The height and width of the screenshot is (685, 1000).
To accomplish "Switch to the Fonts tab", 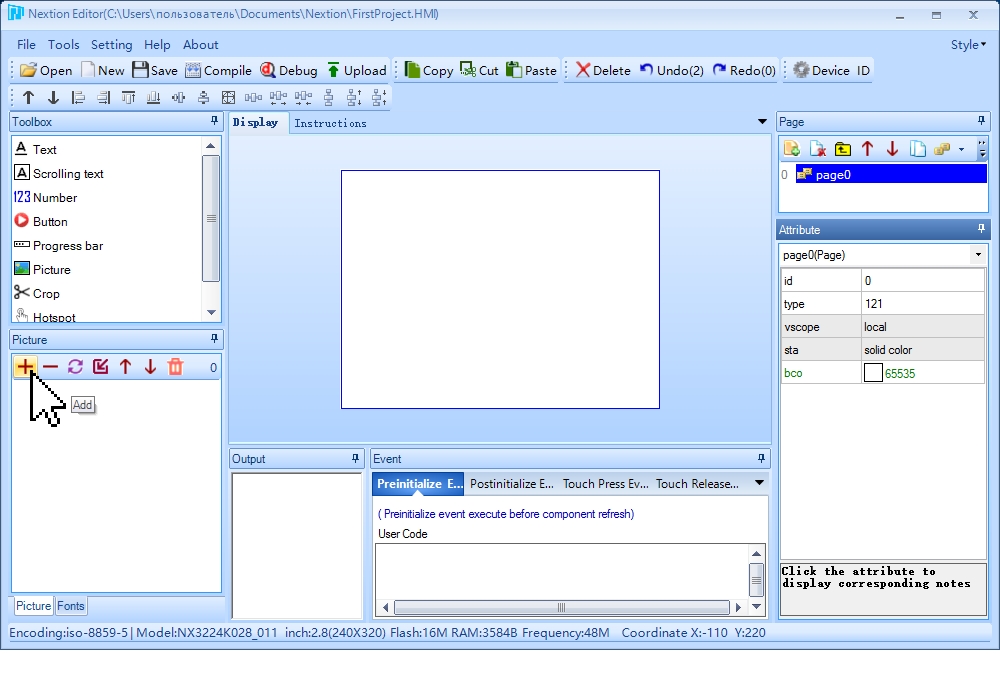I will coord(71,606).
